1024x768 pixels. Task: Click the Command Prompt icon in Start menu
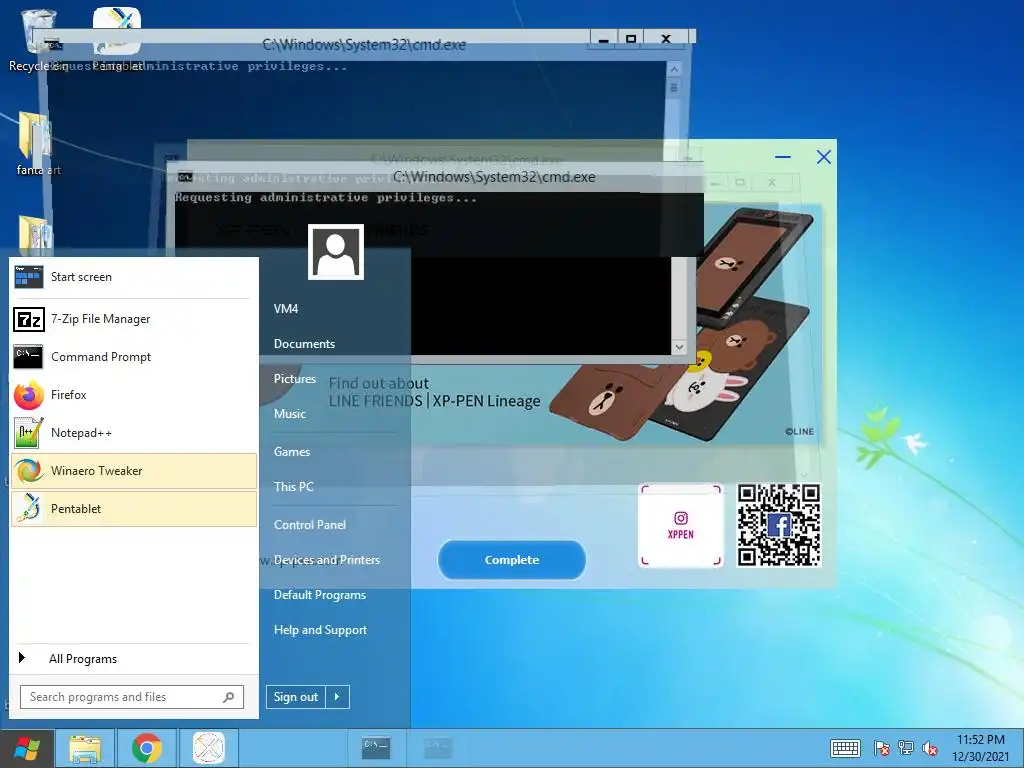[x=28, y=357]
